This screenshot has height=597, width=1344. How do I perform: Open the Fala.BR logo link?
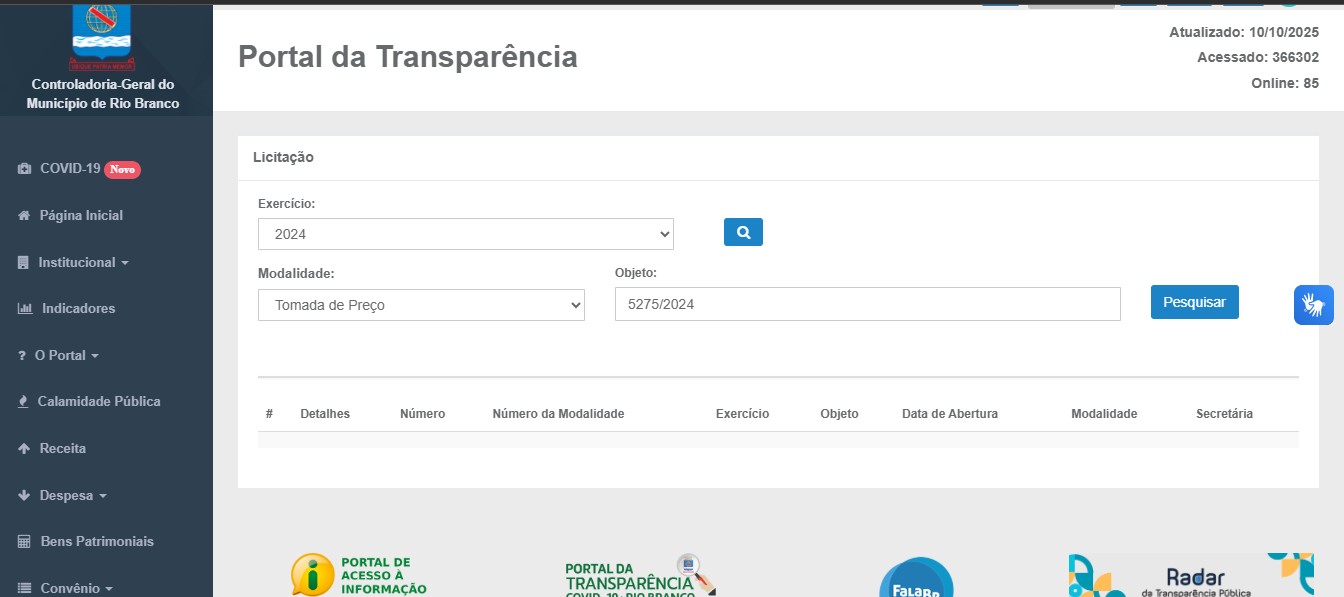pos(915,579)
